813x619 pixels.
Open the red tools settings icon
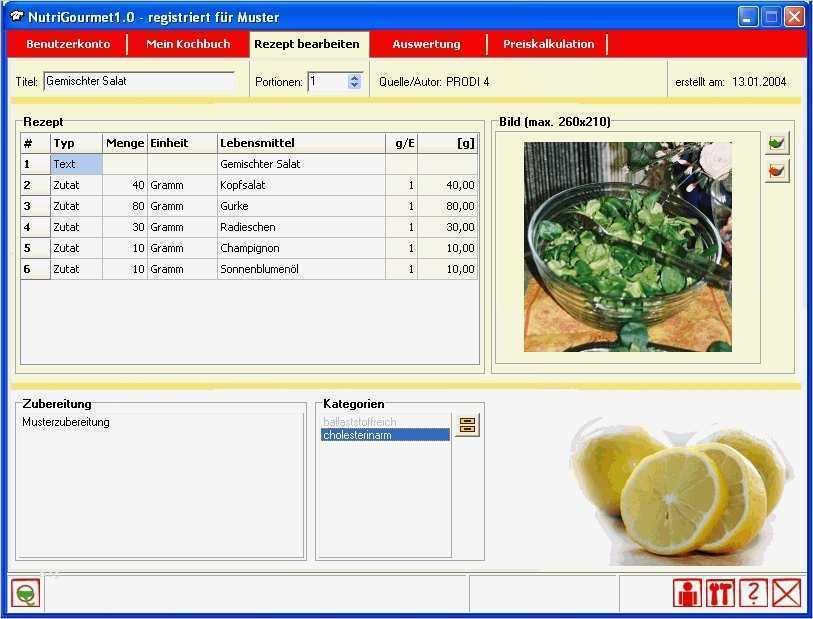720,593
